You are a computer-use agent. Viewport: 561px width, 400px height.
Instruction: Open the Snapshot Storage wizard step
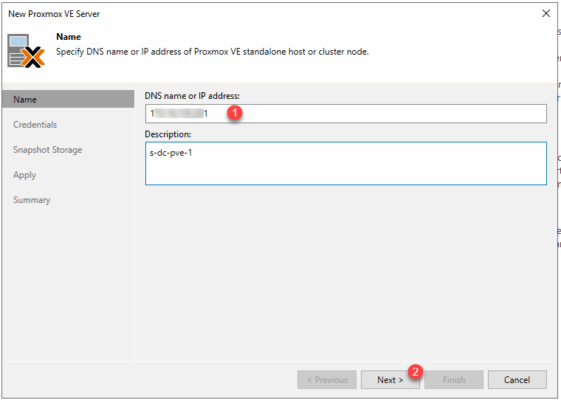click(48, 150)
